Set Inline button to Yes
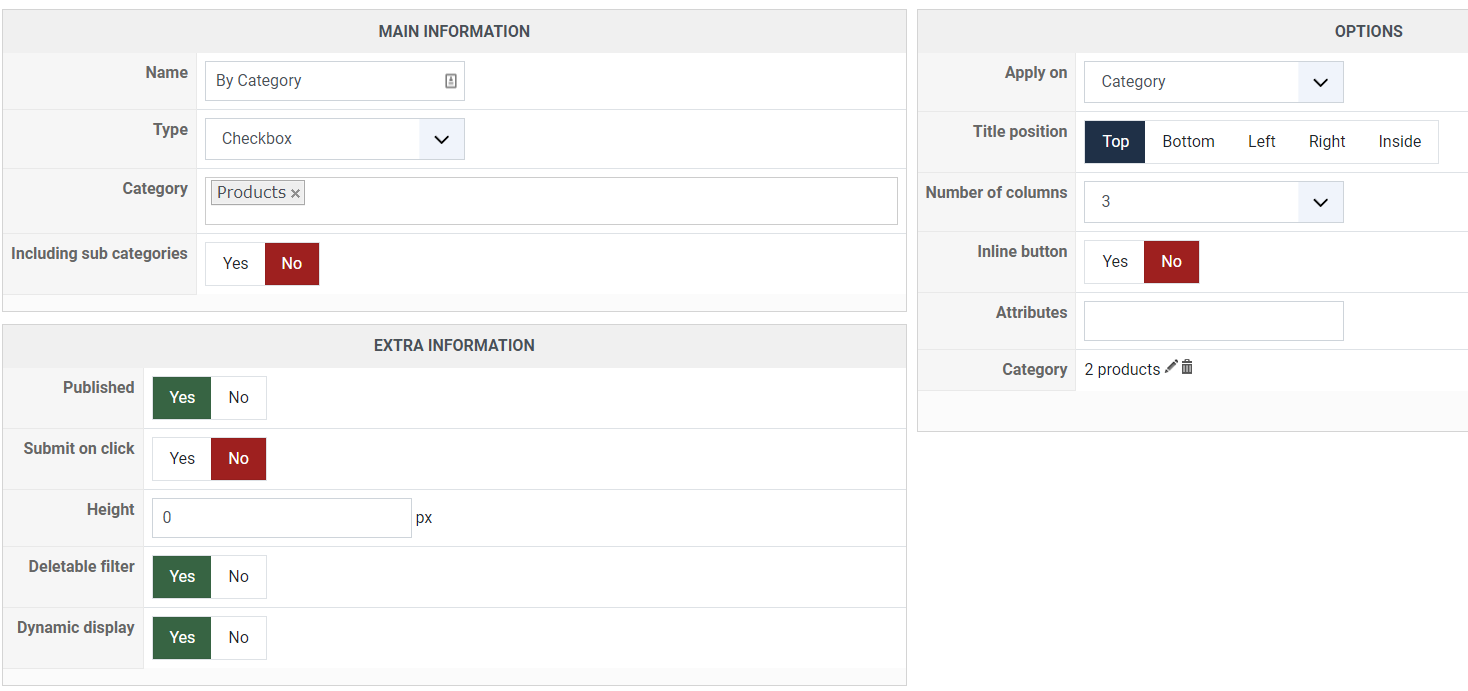 coord(1115,262)
